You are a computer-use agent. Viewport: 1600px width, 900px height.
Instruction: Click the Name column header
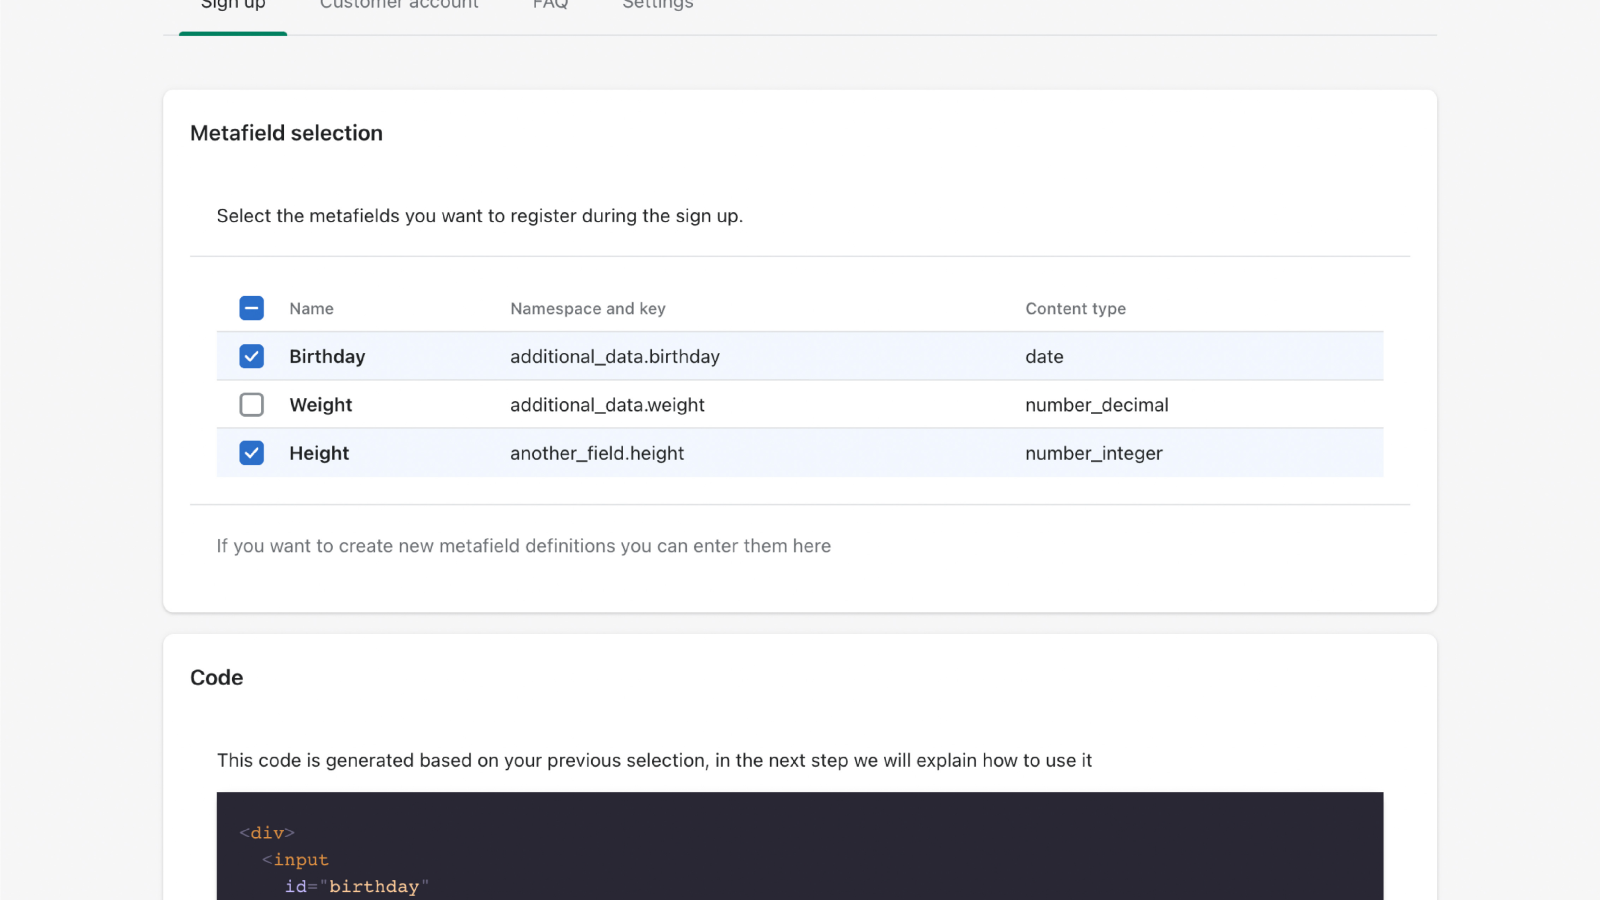click(x=311, y=309)
